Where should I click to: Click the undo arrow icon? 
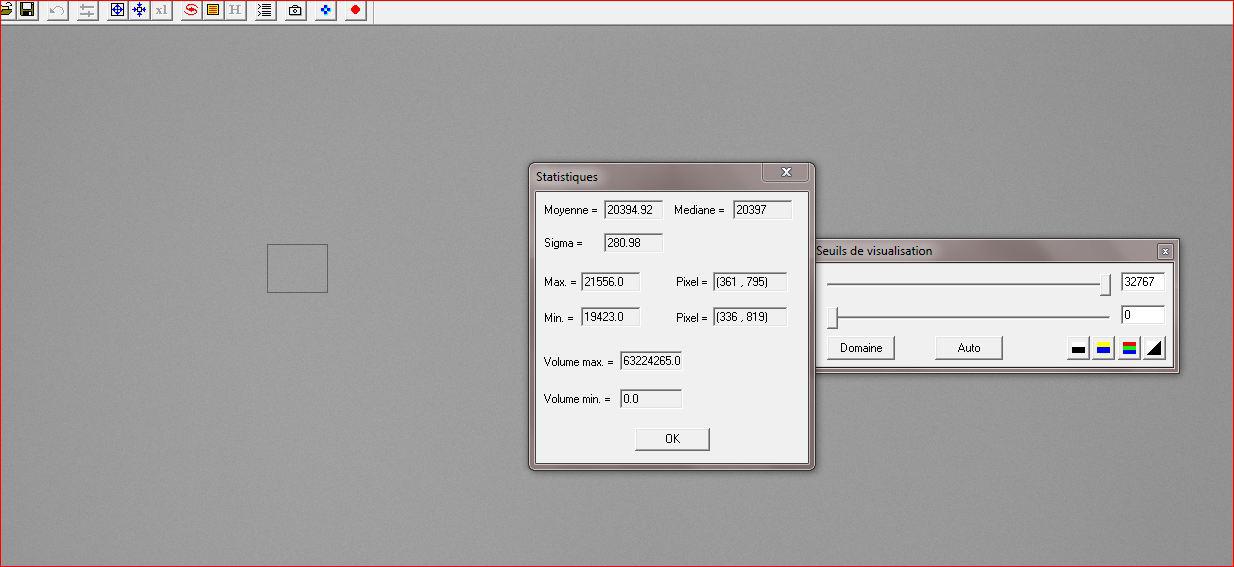point(57,10)
